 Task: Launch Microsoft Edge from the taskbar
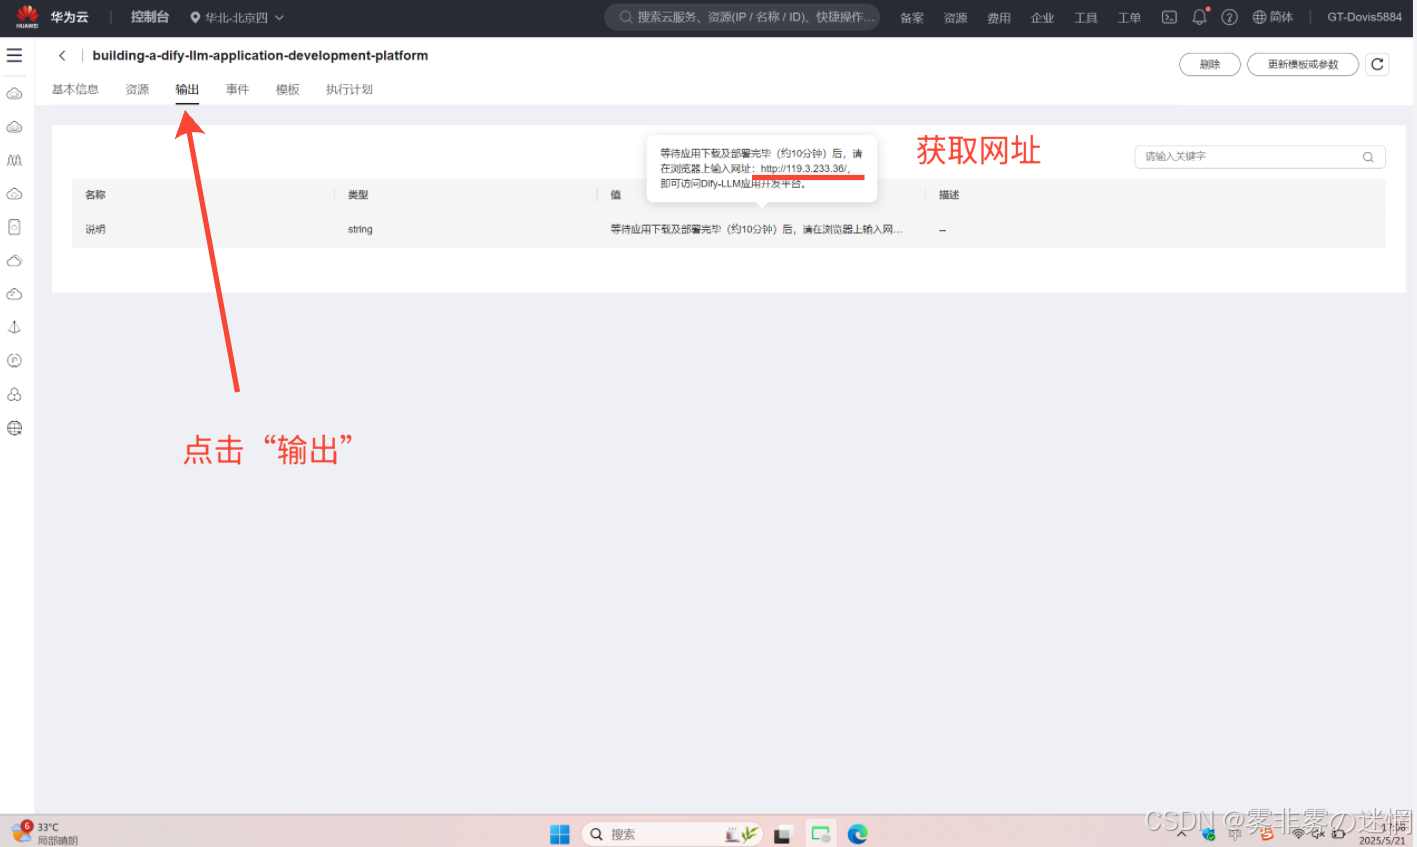[x=857, y=834]
